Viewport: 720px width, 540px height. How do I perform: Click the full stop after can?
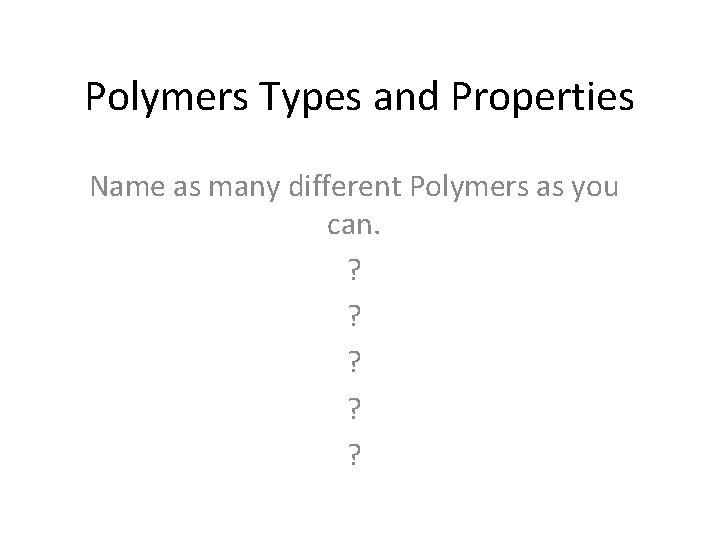click(377, 233)
